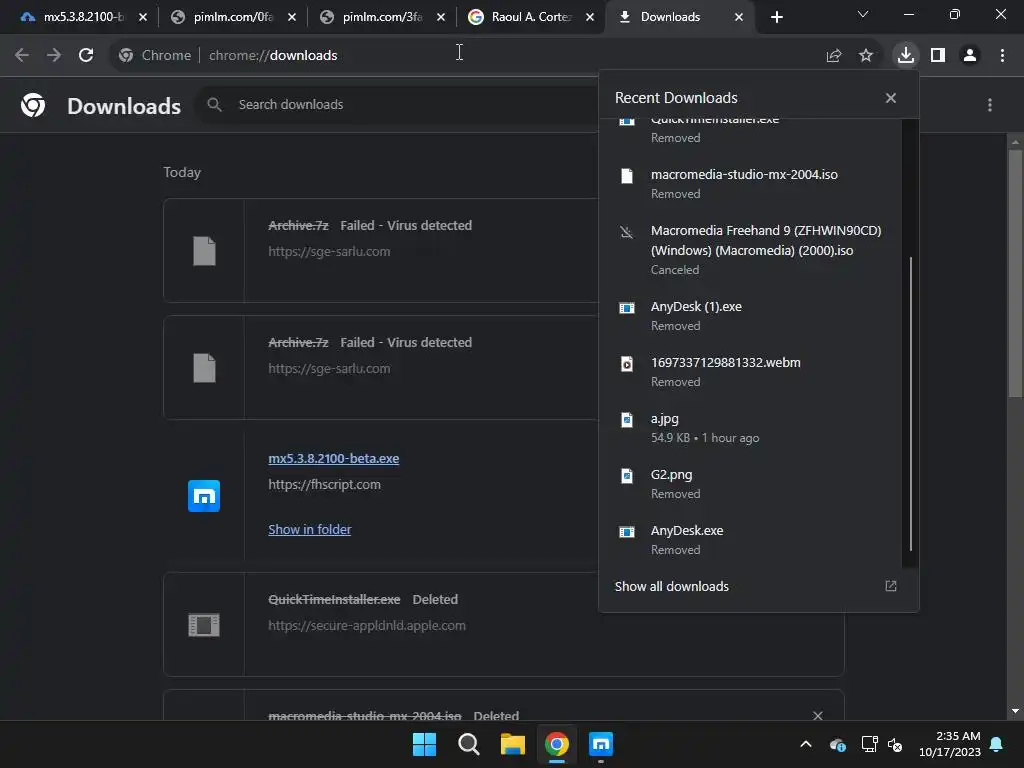Open Windows taskbar Search
The width and height of the screenshot is (1024, 768).
point(468,744)
